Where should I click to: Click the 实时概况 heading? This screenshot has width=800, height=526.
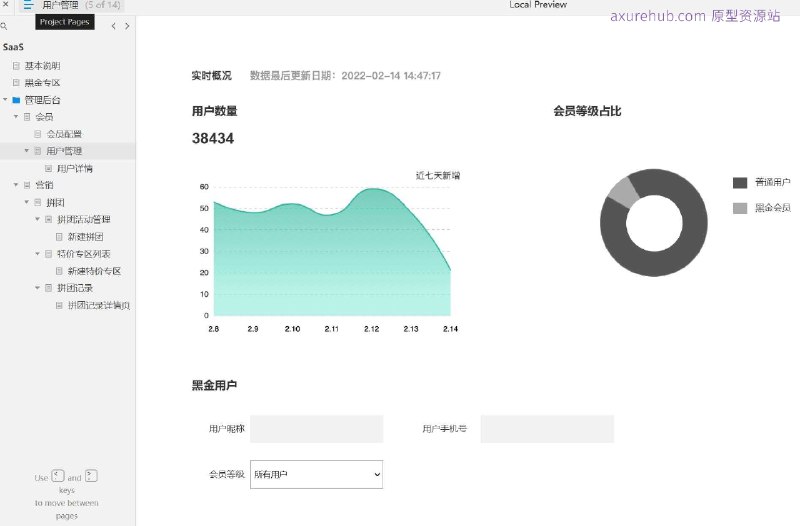(x=212, y=76)
